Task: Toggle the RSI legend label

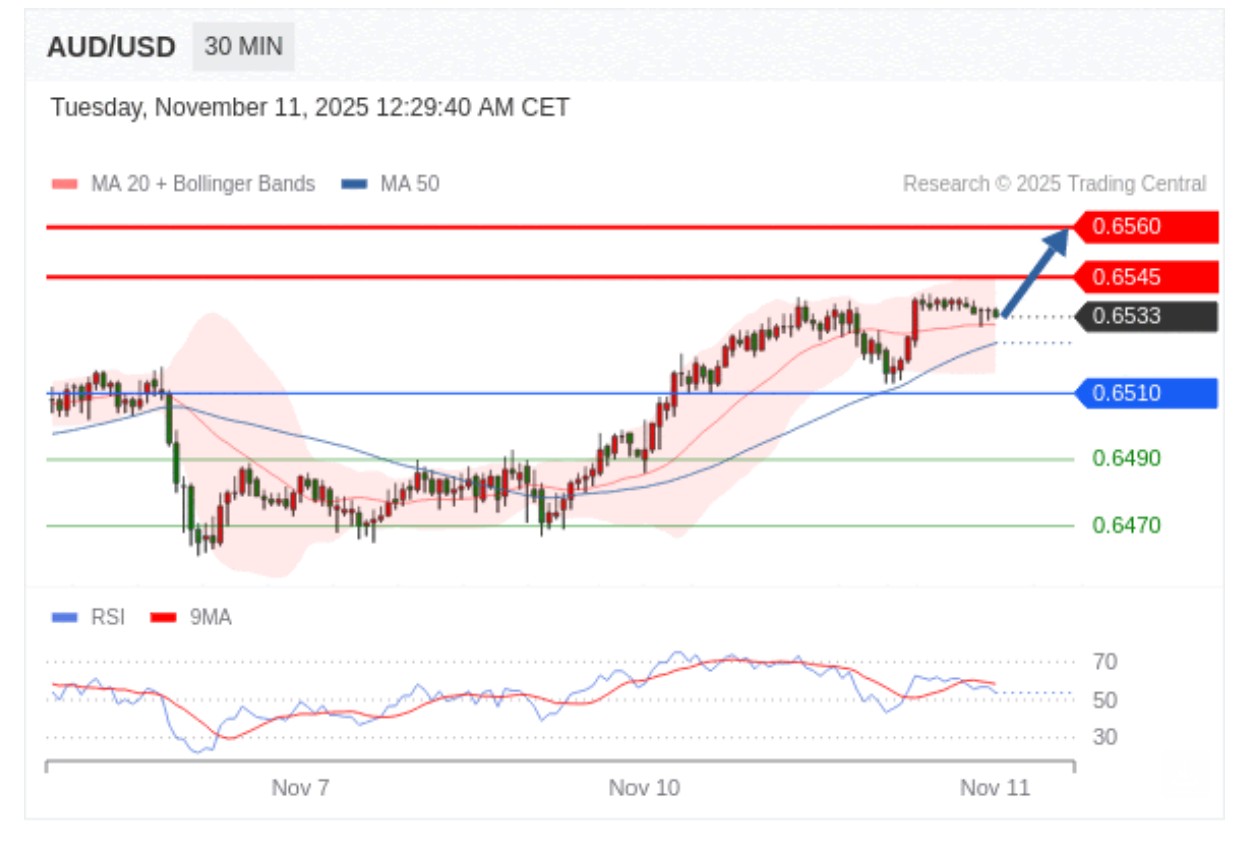Action: tap(108, 618)
